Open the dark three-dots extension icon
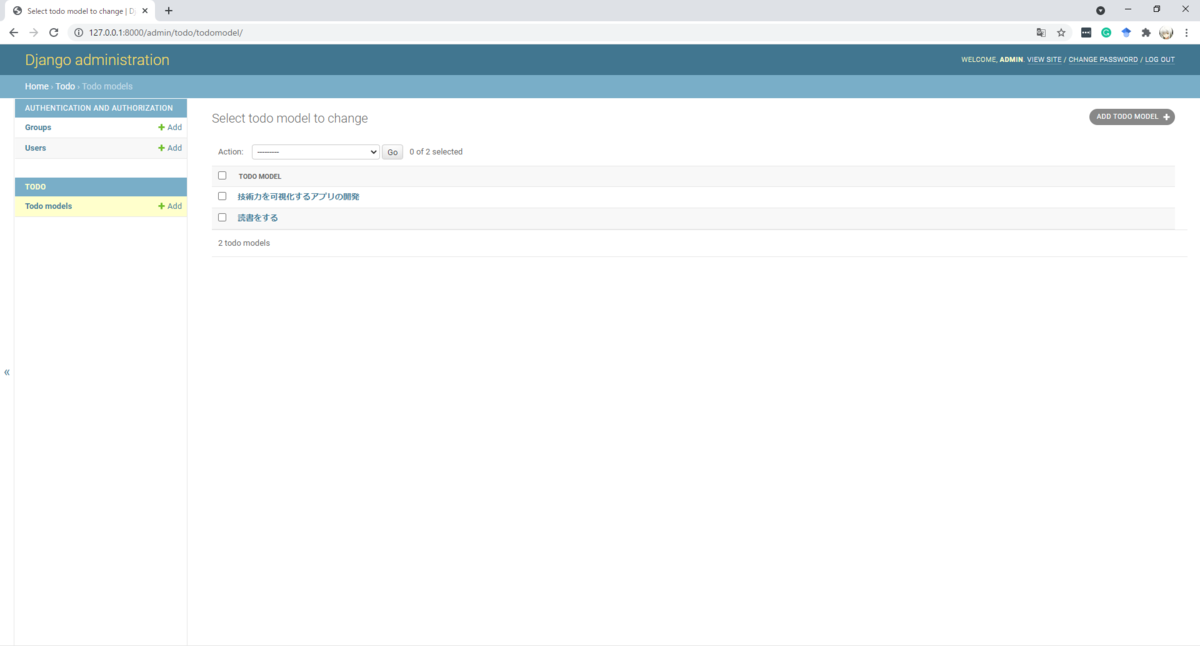 (1086, 32)
